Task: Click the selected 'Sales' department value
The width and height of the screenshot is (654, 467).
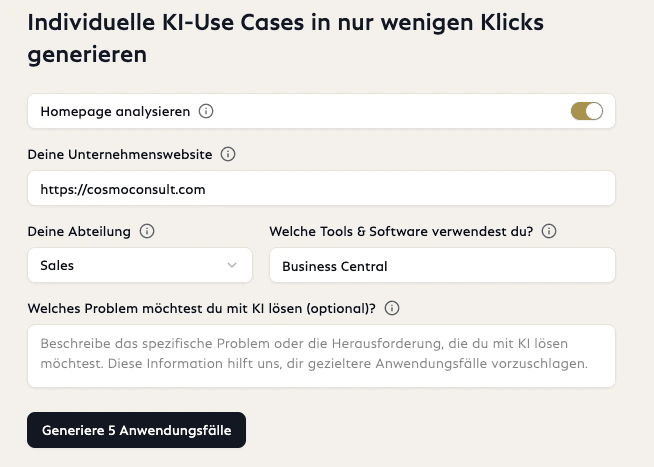Action: pos(57,266)
